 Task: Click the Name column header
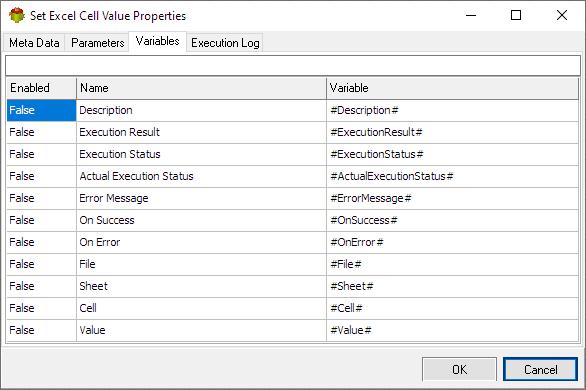click(201, 88)
